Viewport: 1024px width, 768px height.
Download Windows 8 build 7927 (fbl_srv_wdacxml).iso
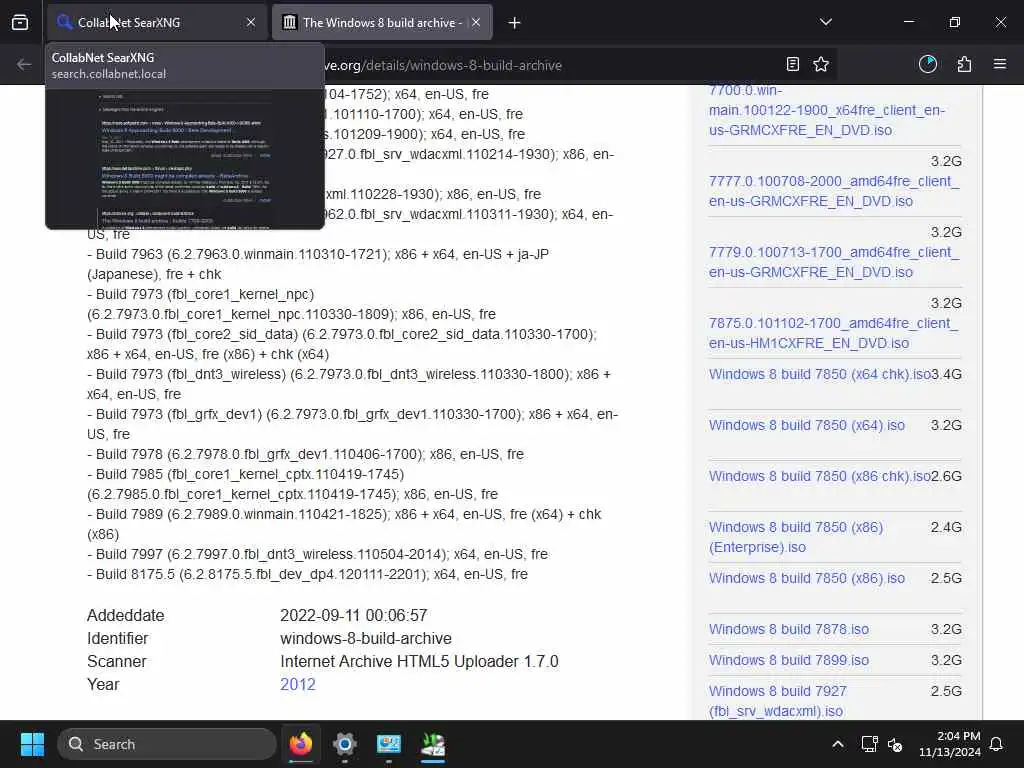(x=777, y=701)
